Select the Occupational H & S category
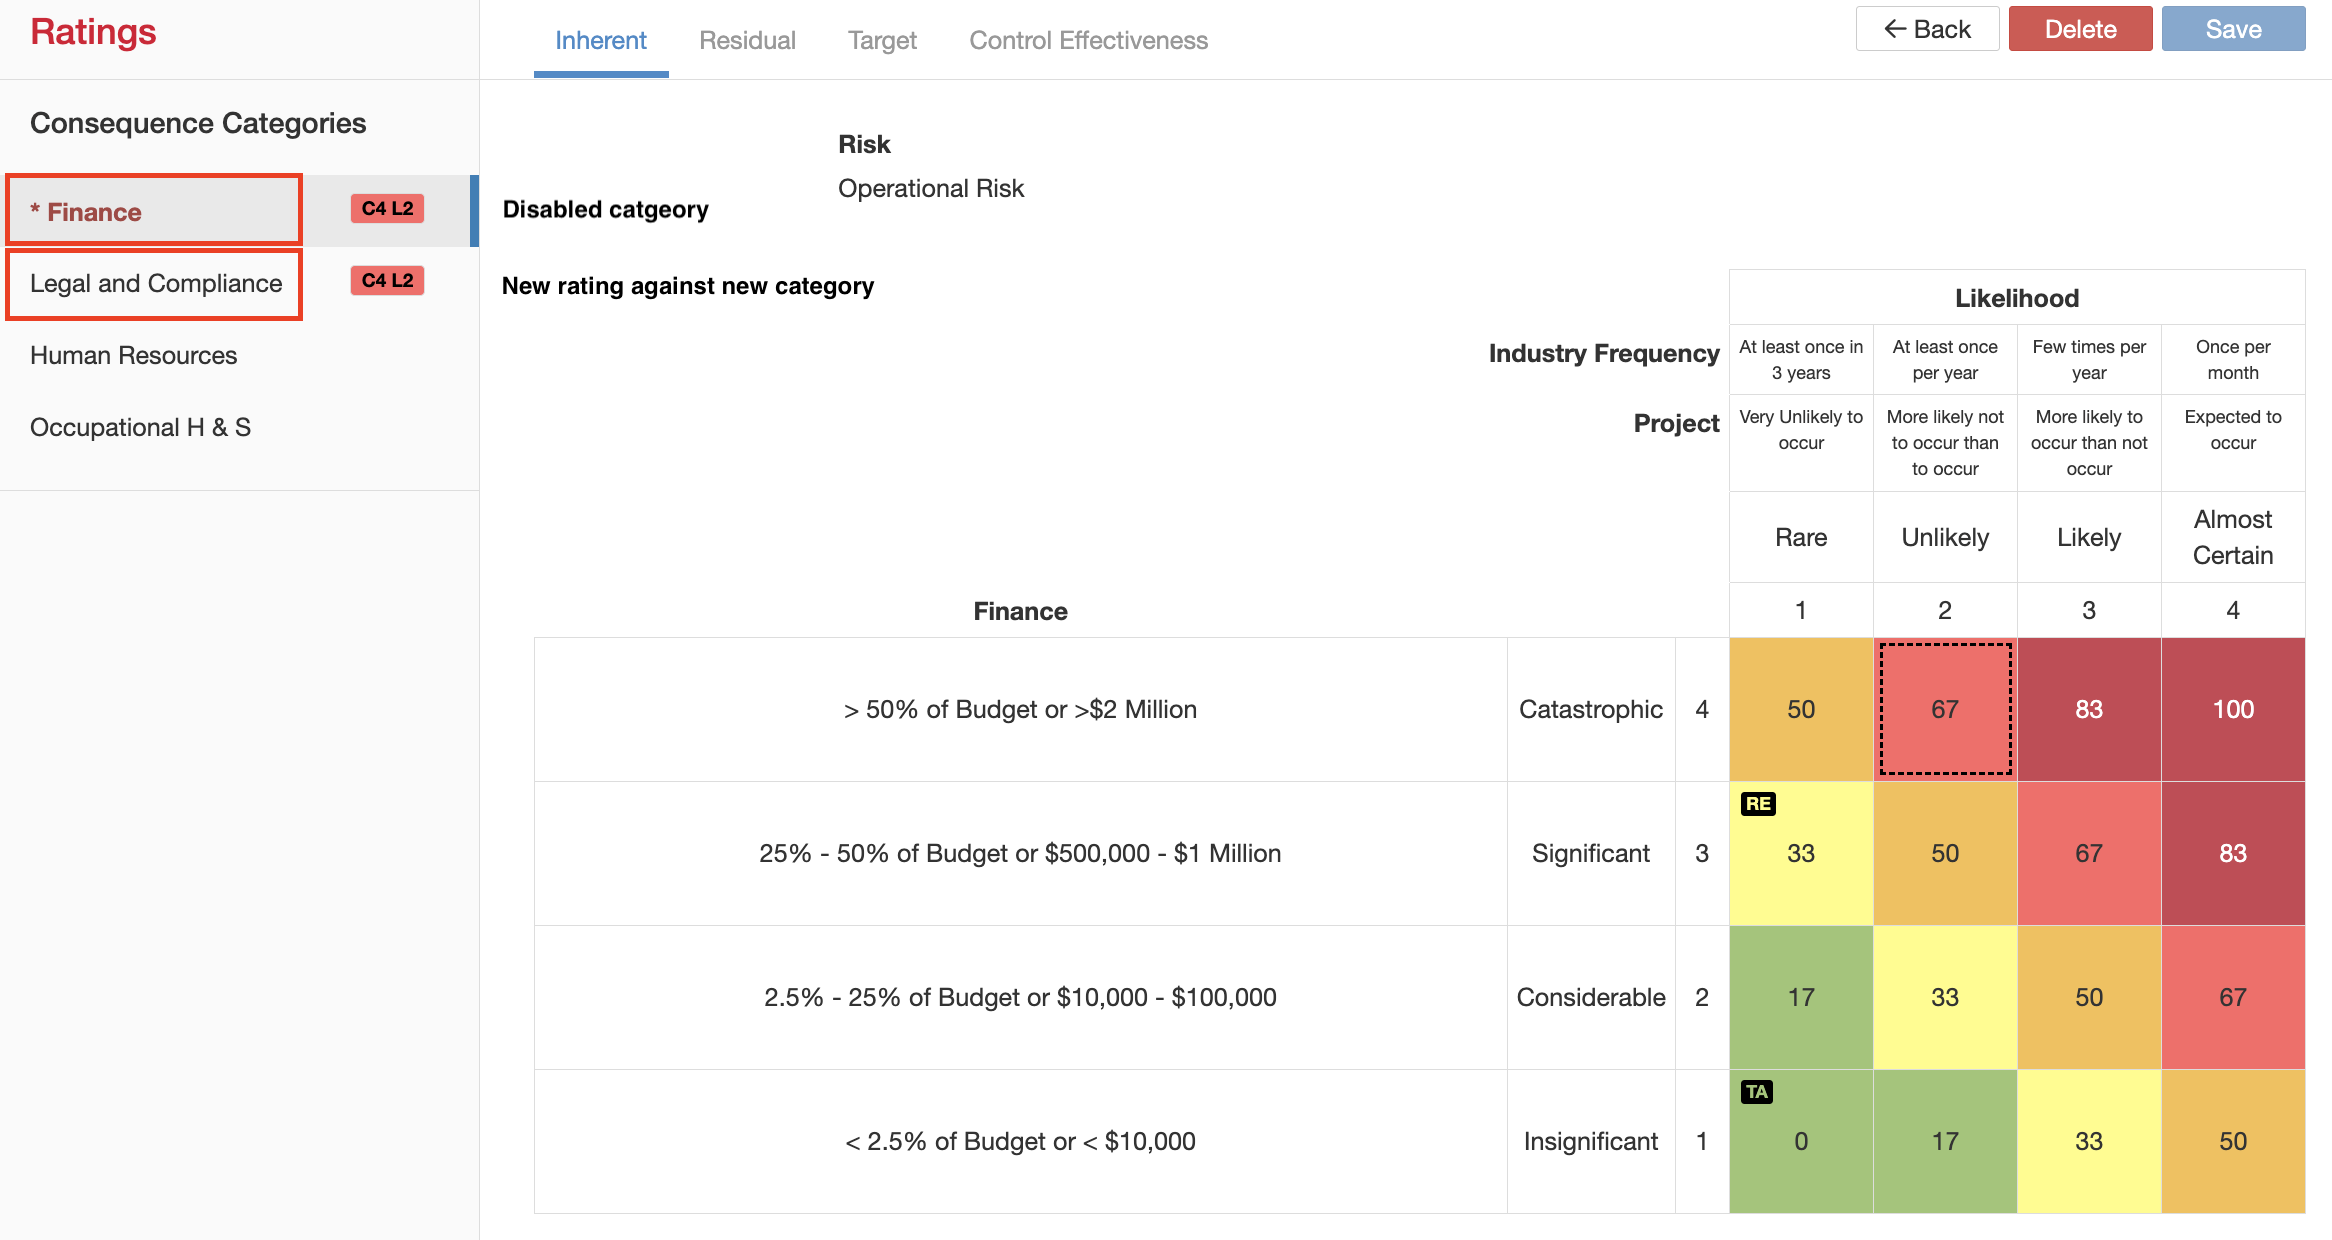The image size is (2332, 1240). 140,427
